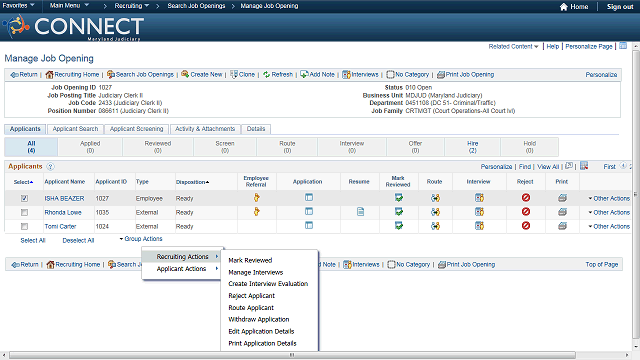Click Interview icon for Rhonda Lowe
Screen dimensions: 640x360
tap(479, 212)
